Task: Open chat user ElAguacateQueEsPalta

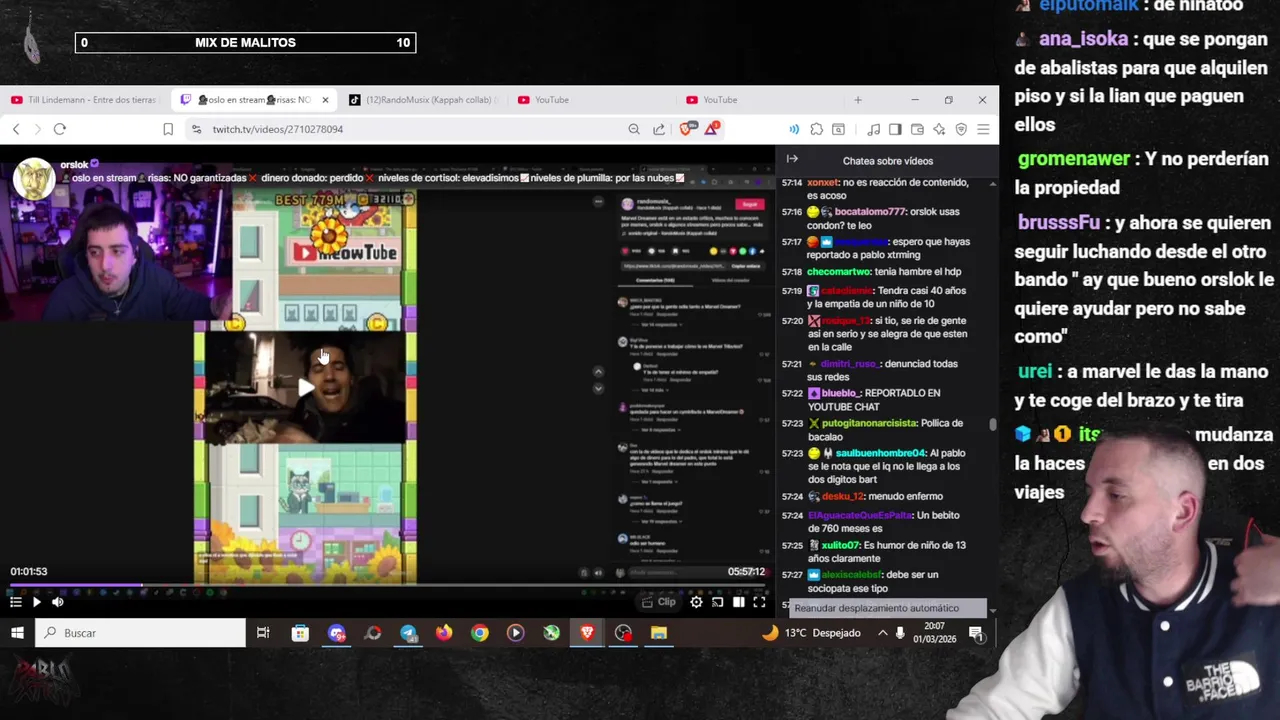Action: 860,515
